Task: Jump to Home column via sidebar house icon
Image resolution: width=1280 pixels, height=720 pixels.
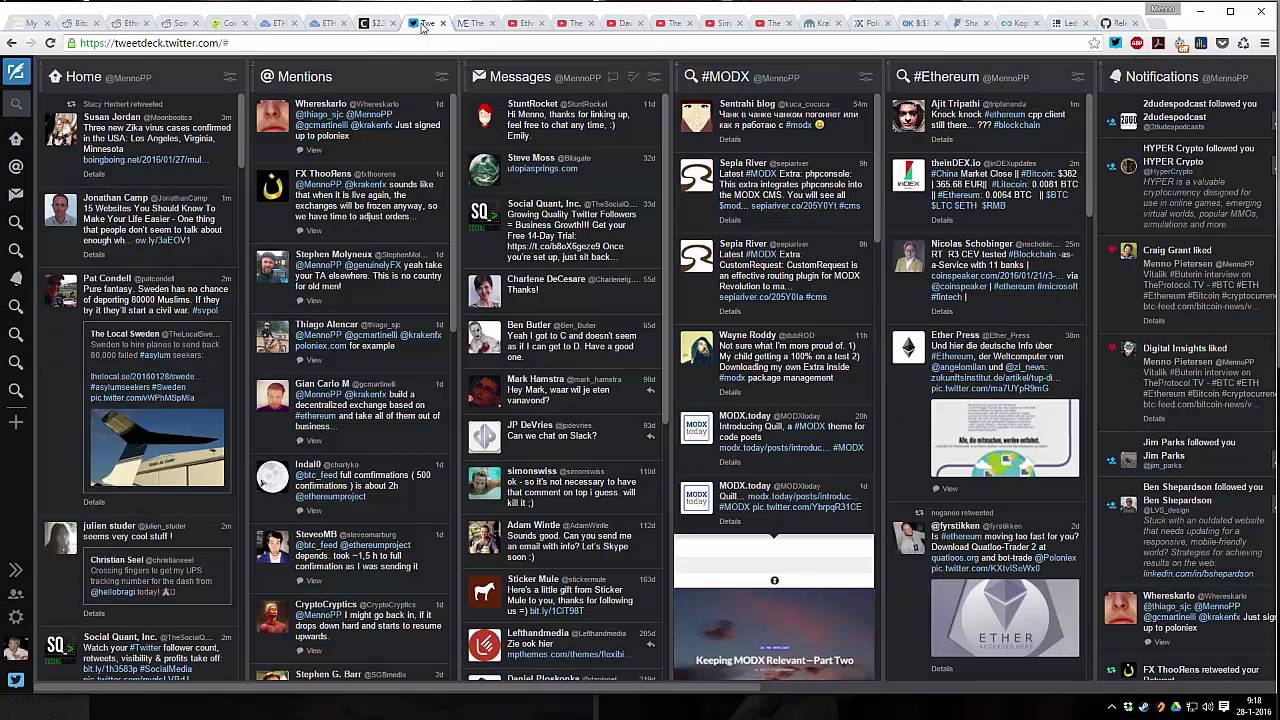Action: click(x=15, y=139)
